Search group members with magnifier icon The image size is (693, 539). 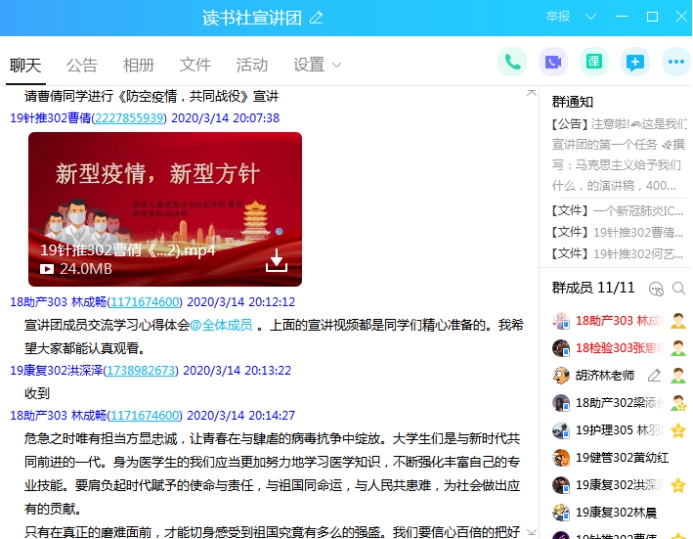(x=679, y=288)
